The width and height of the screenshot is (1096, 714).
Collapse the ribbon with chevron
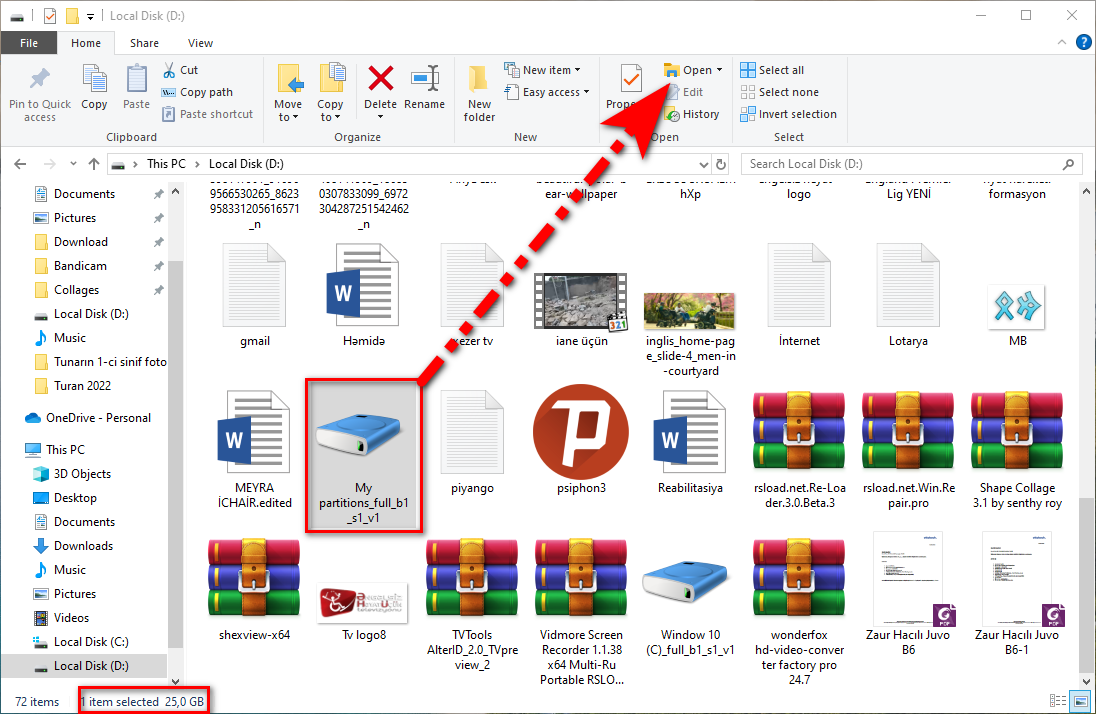(1062, 43)
